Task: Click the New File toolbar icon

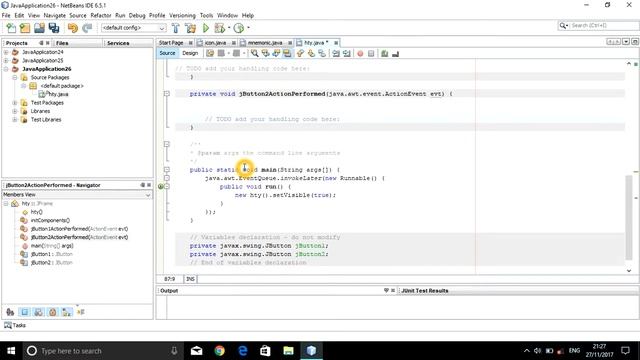Action: [x=11, y=28]
